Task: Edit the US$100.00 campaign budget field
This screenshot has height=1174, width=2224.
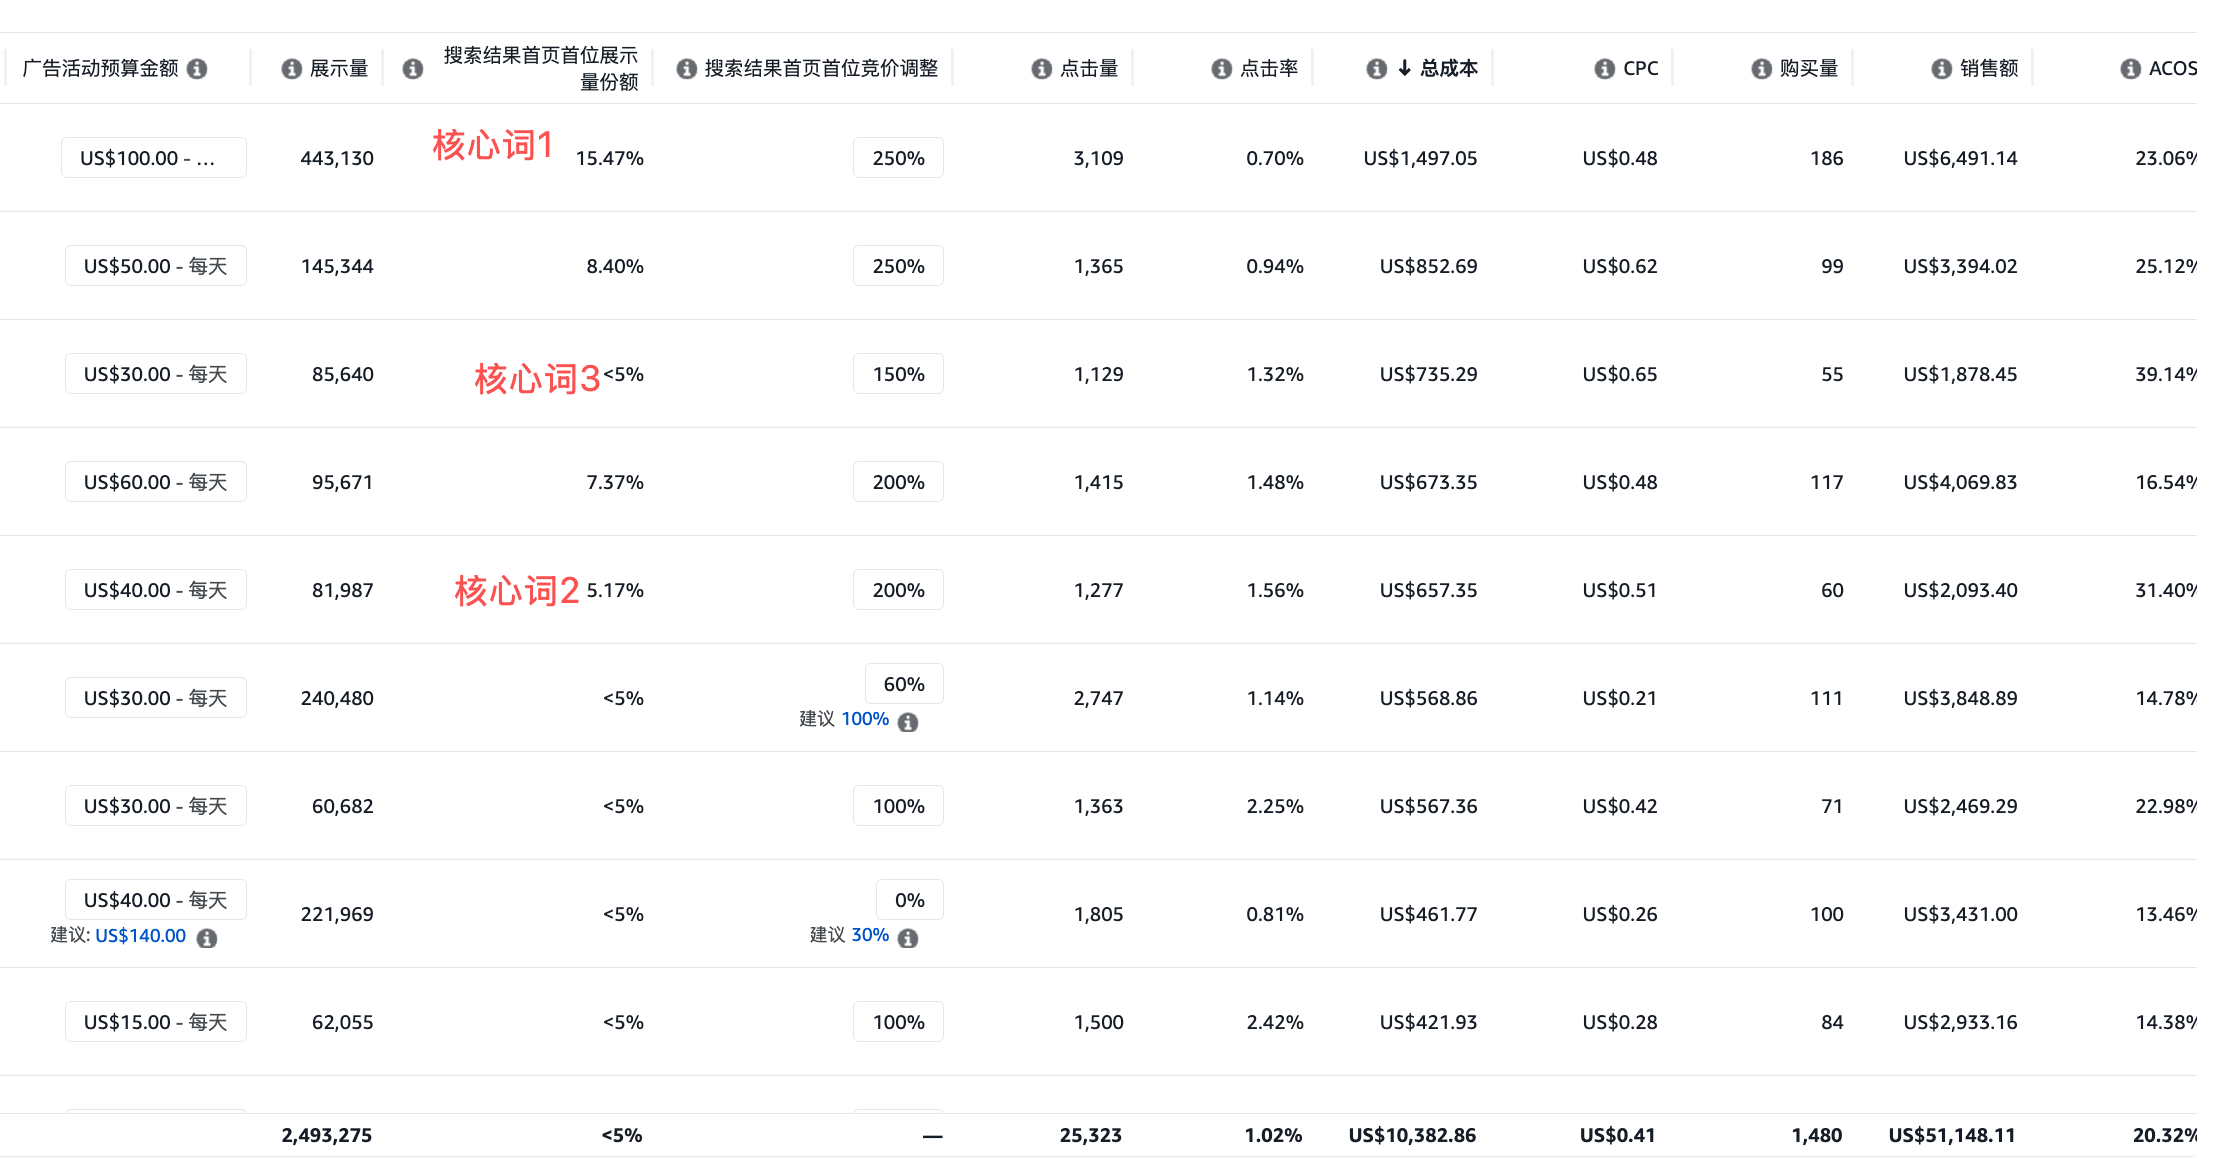Action: (154, 158)
